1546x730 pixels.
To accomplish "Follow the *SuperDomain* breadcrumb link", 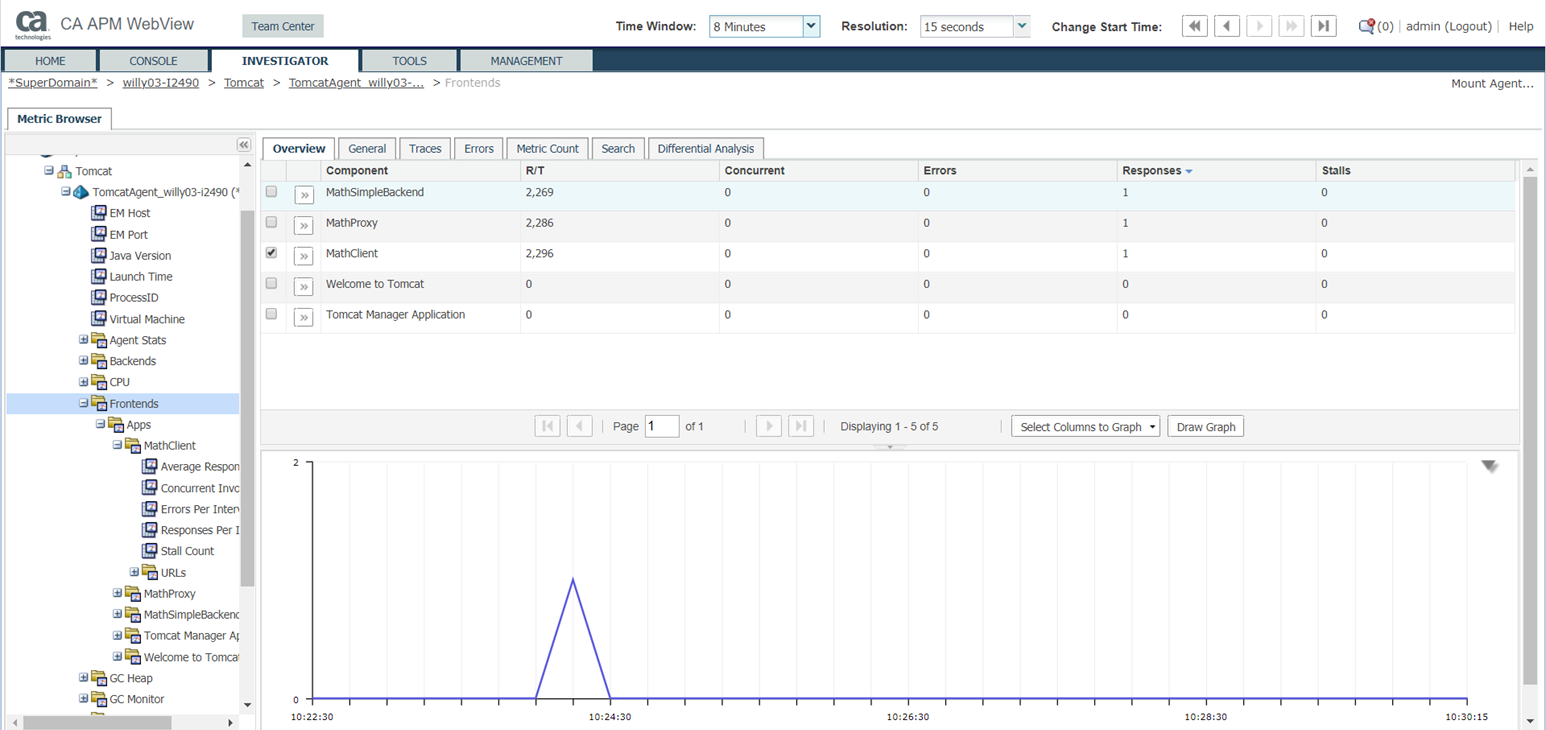I will click(x=53, y=83).
